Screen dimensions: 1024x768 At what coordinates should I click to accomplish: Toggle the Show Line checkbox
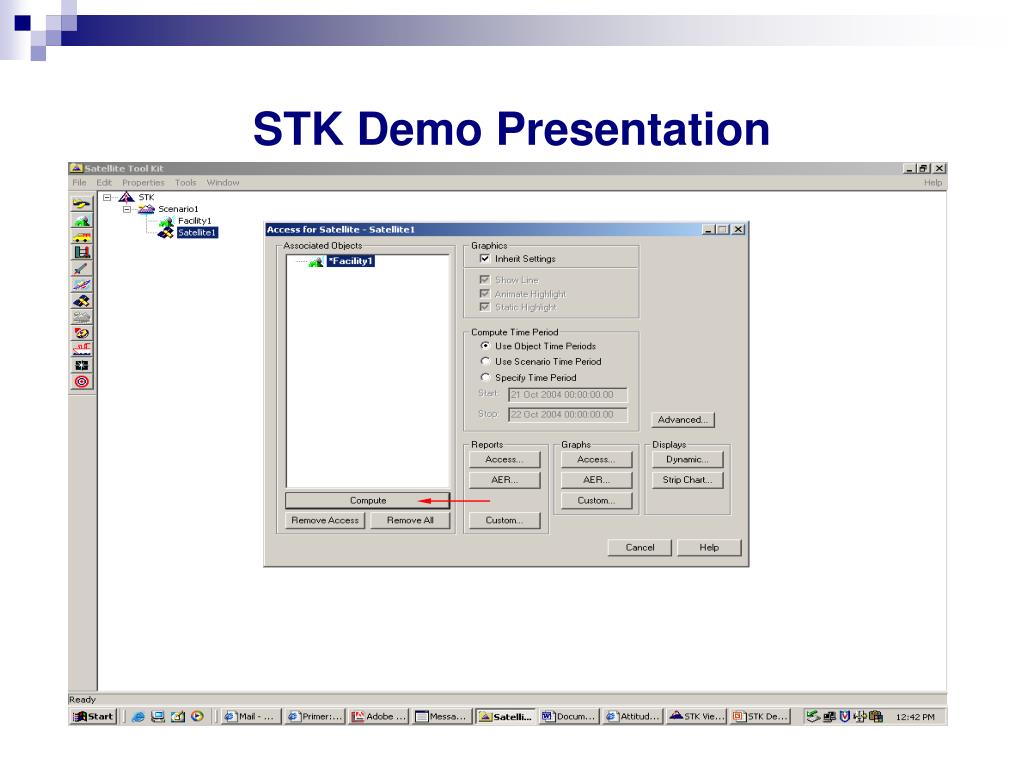tap(485, 280)
